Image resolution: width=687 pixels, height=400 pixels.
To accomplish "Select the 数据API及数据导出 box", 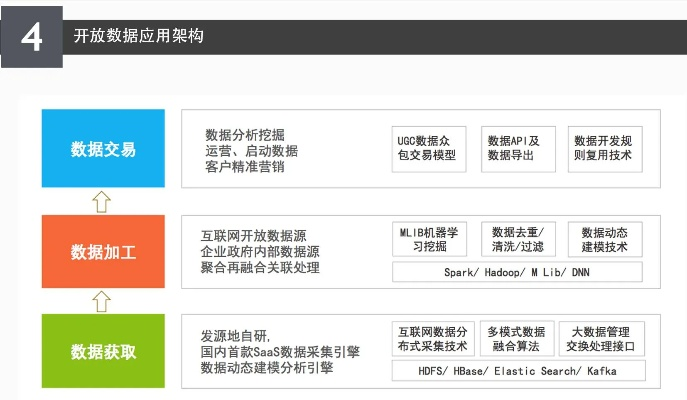I will [x=518, y=149].
